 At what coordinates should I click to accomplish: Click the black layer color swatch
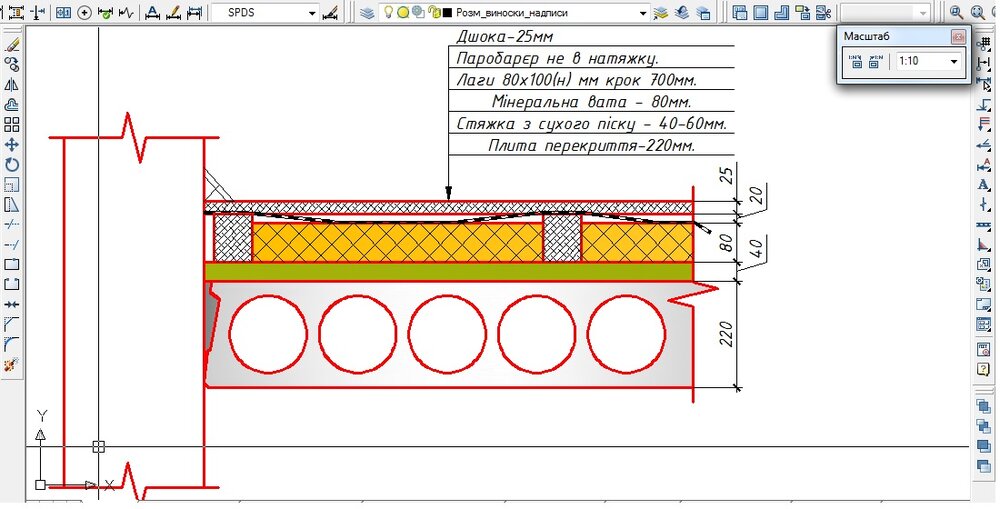coord(446,13)
